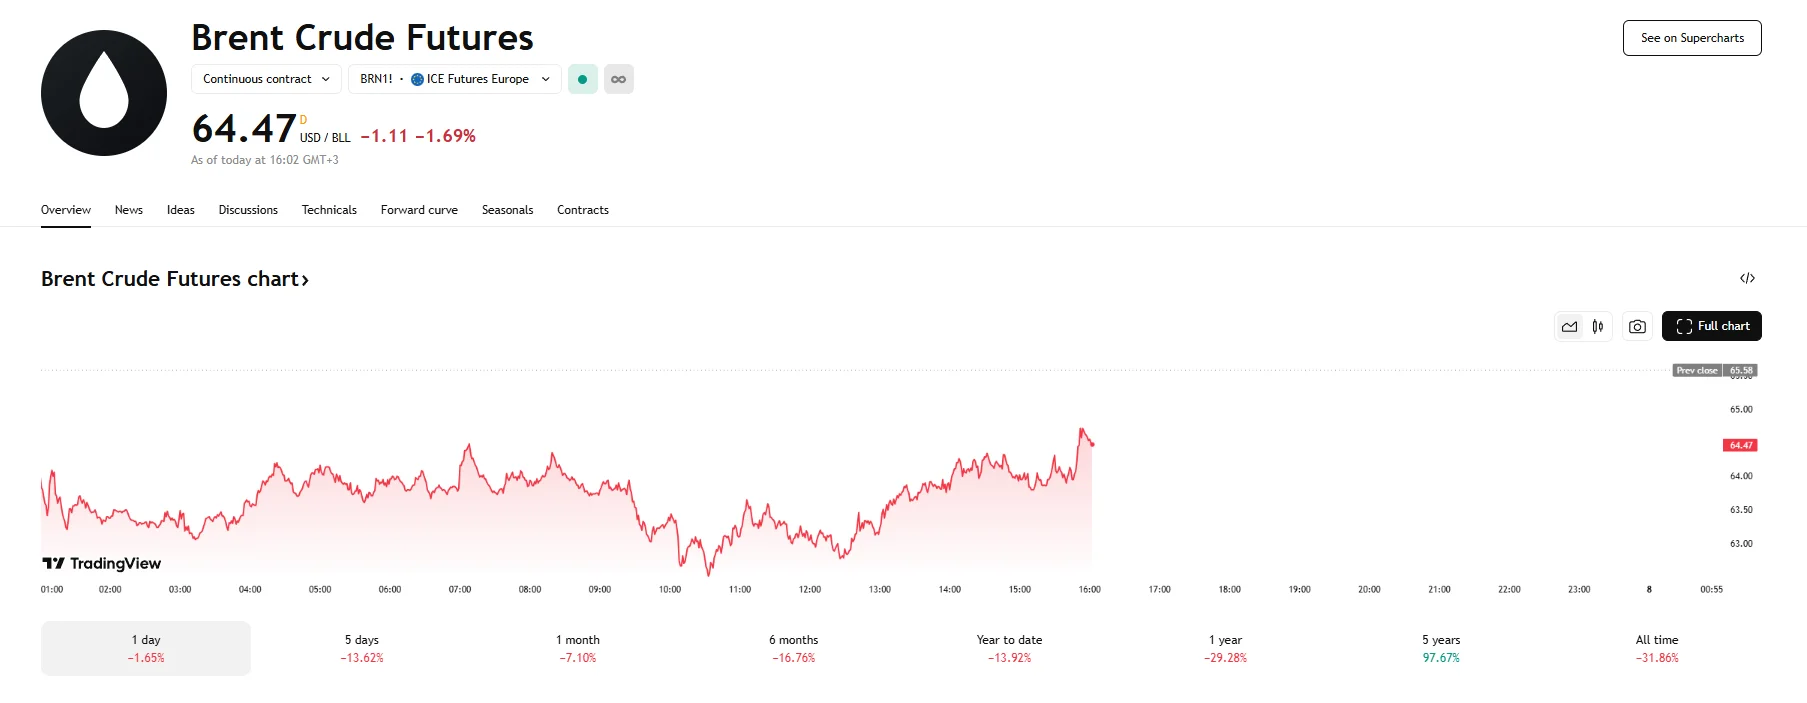Screen dimensions: 1807x703
Task: Select the candlestick chart style icon
Action: coord(1597,326)
